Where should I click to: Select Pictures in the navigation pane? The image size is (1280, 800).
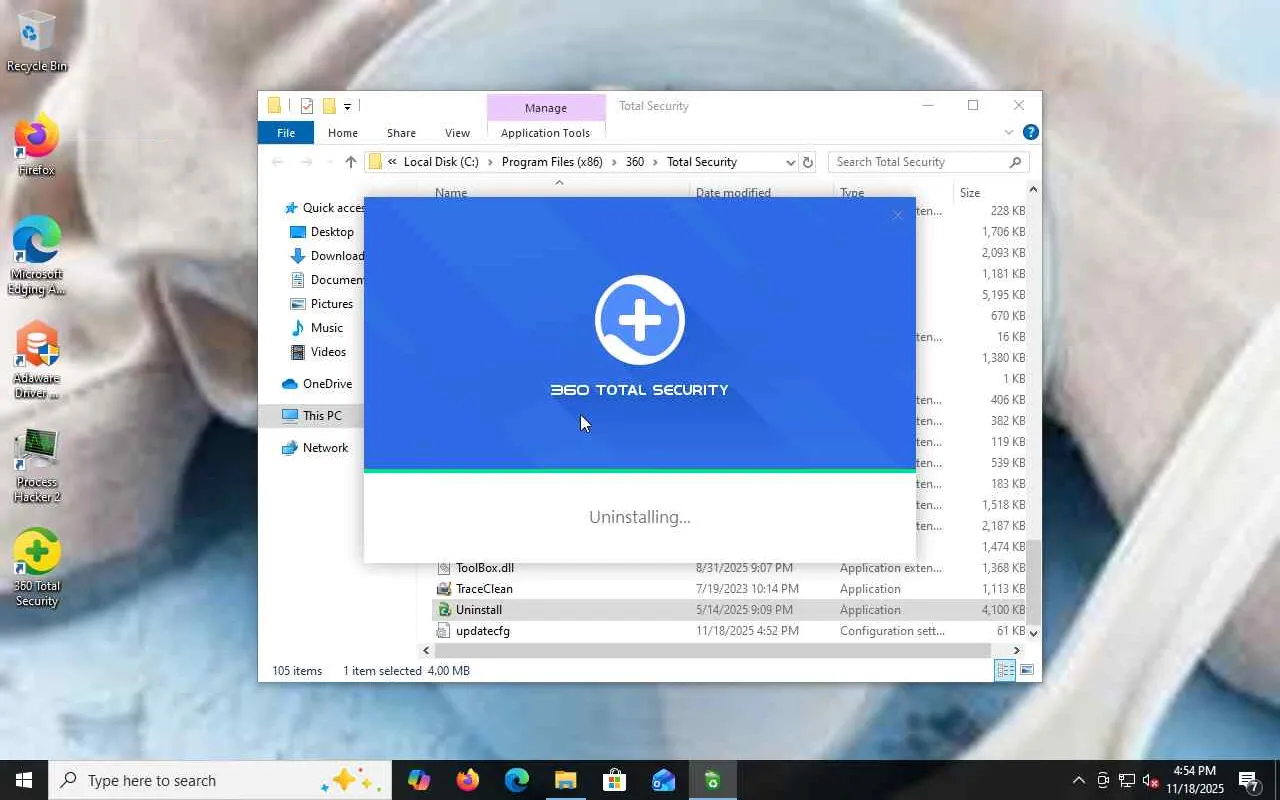pos(332,304)
